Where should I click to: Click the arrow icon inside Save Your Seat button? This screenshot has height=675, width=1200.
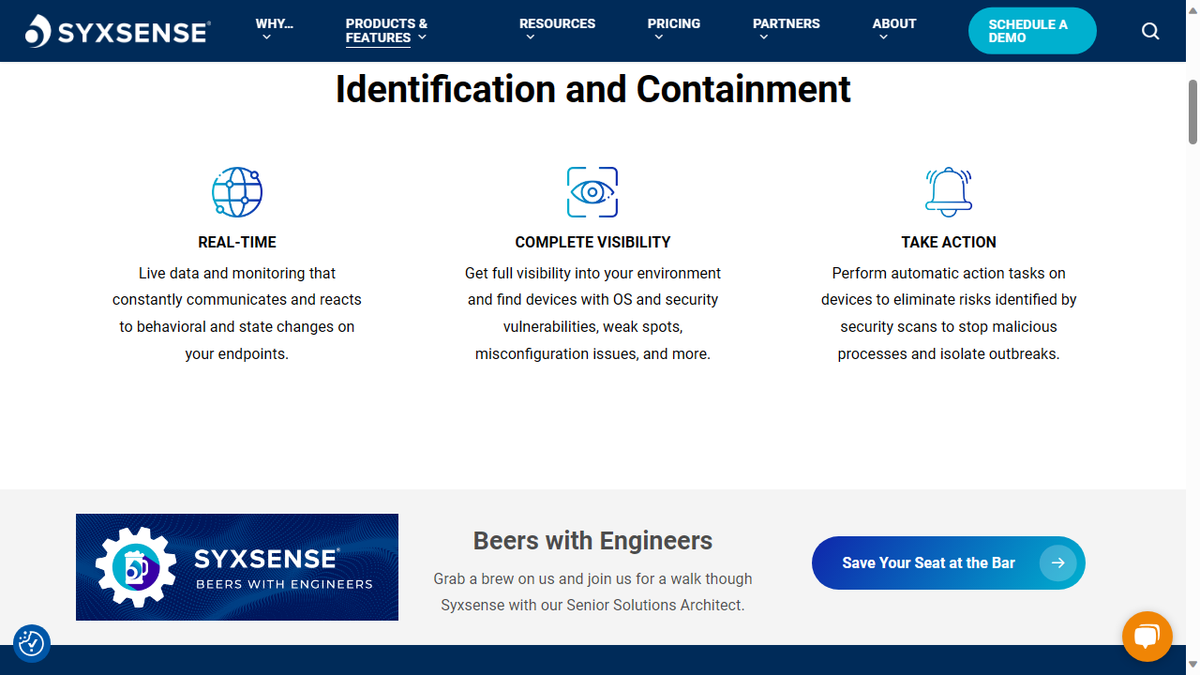tap(1058, 563)
